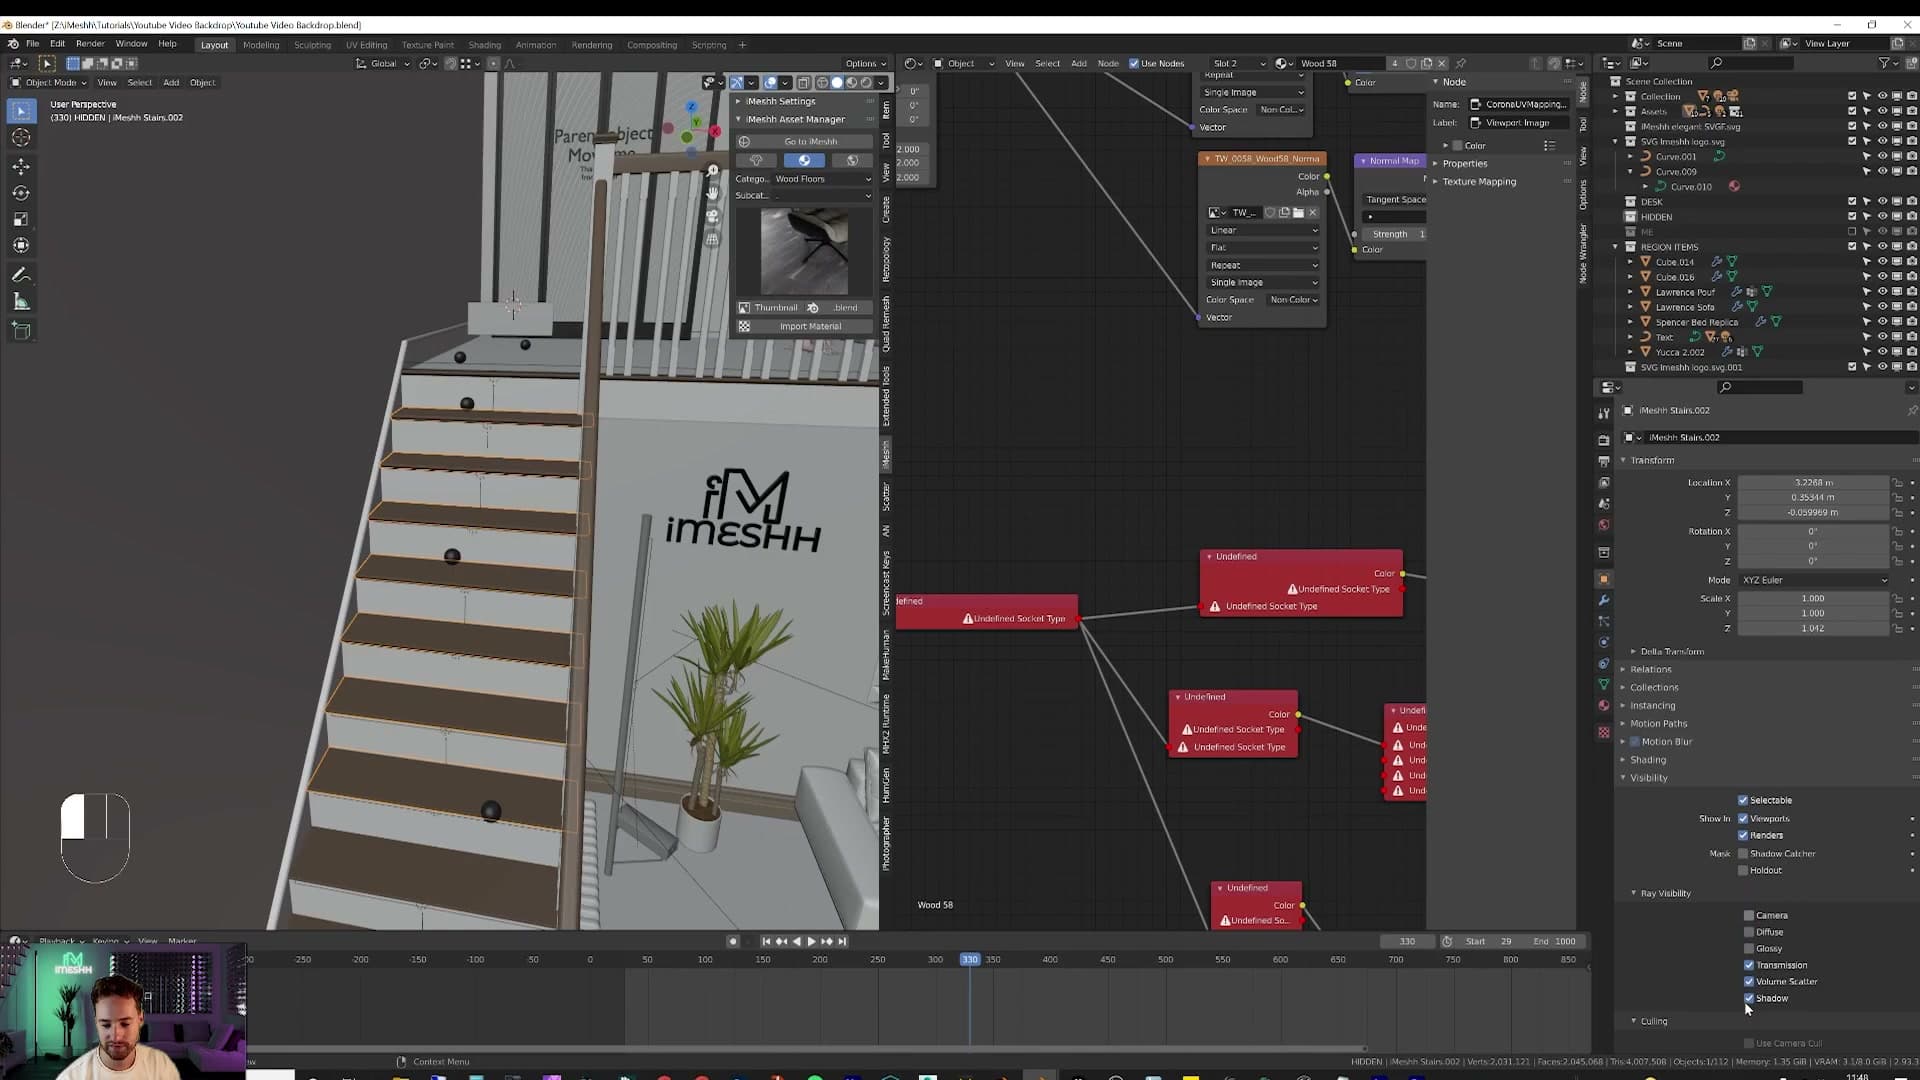The height and width of the screenshot is (1080, 1920).
Task: Enable Glossy ray visibility checkbox
Action: 1749,949
